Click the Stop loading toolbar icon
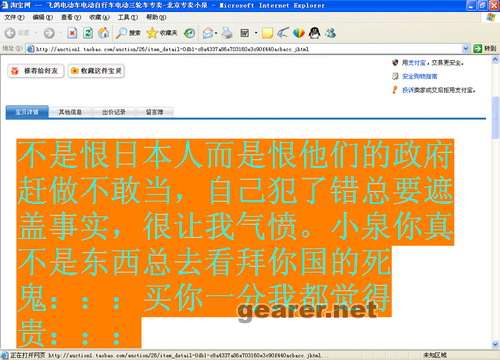Screen dimensions: 500x360 click(72, 33)
